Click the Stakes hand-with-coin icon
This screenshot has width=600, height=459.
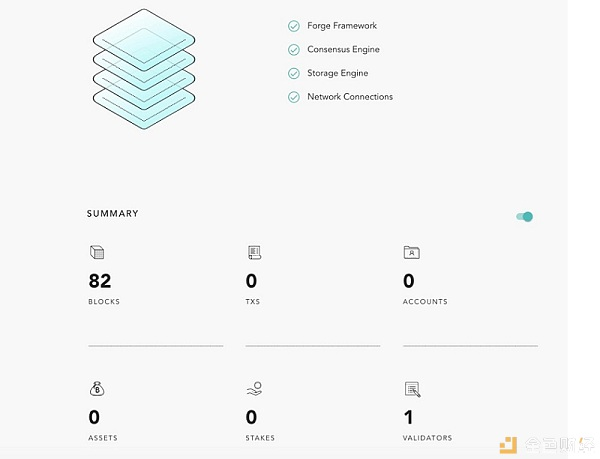pos(254,389)
